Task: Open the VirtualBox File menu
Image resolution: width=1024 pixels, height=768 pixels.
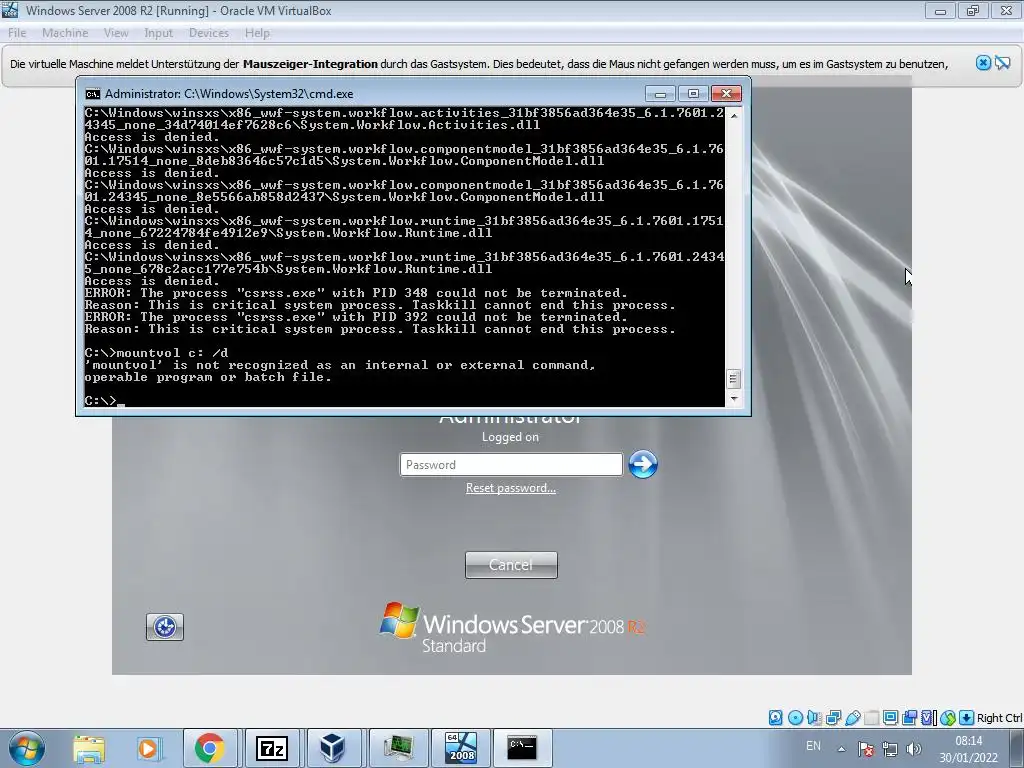Action: pyautogui.click(x=17, y=33)
